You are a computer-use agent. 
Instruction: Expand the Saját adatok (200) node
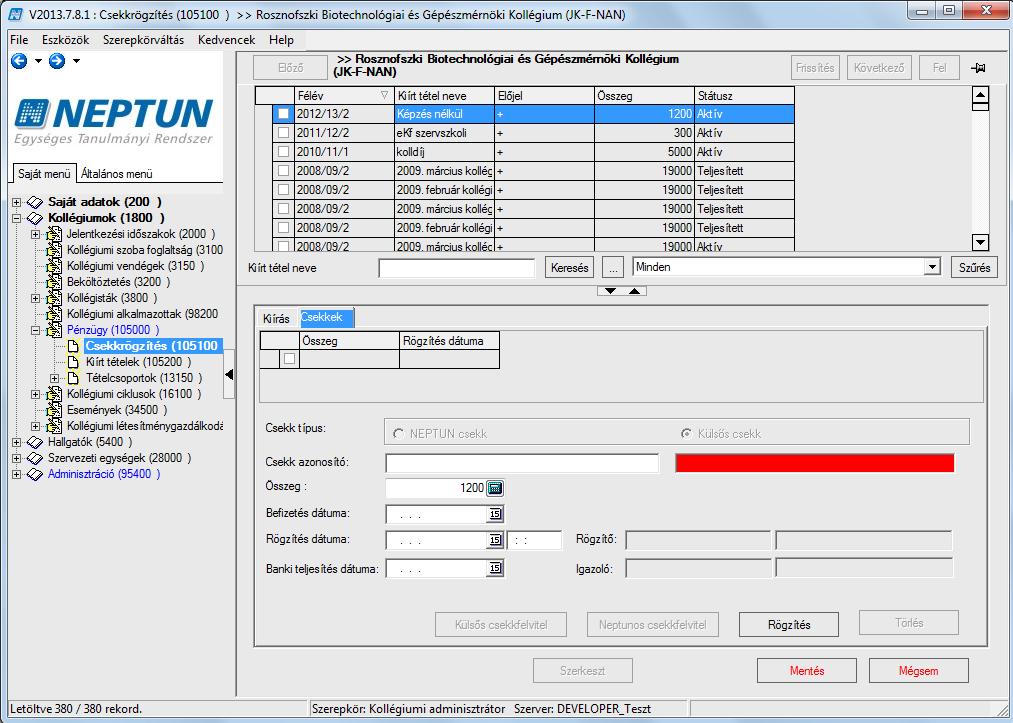tap(17, 202)
